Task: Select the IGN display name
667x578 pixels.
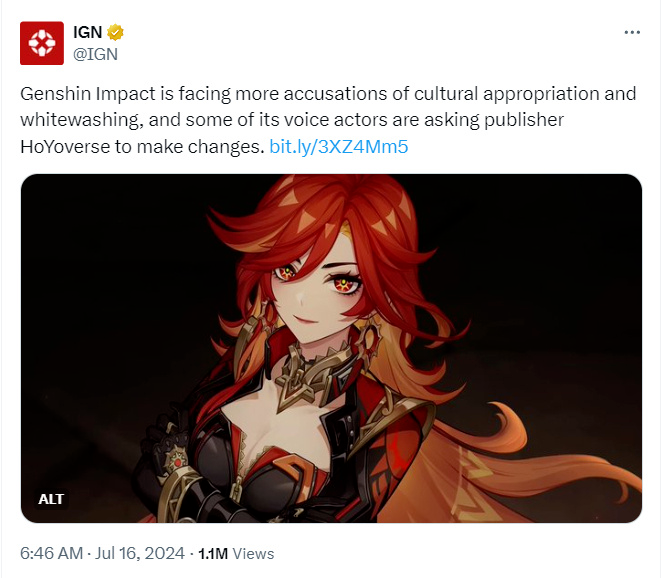Action: [88, 32]
